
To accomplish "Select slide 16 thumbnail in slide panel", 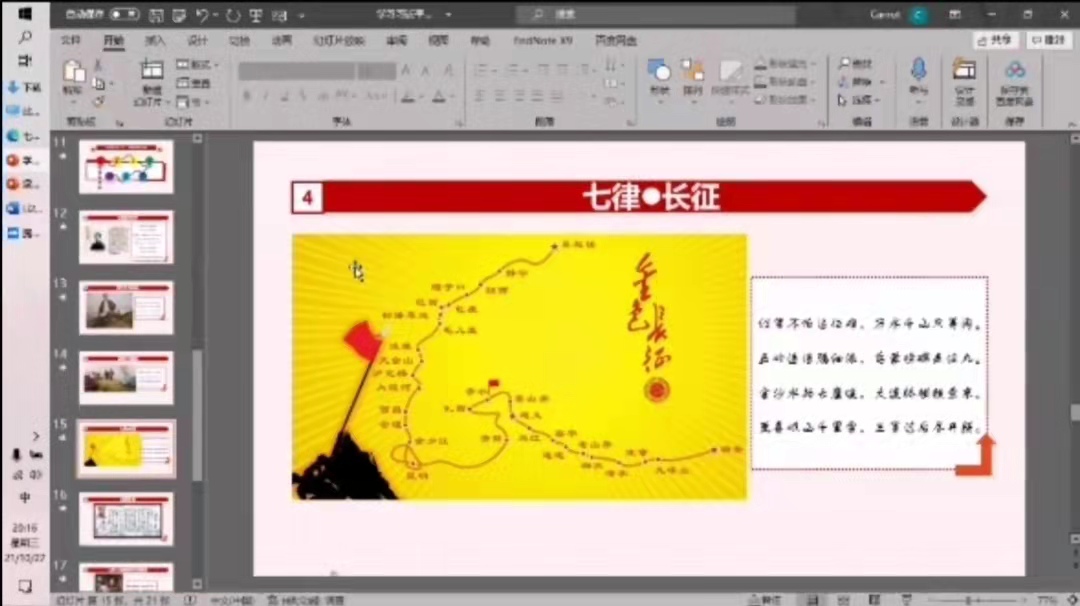I will [126, 518].
